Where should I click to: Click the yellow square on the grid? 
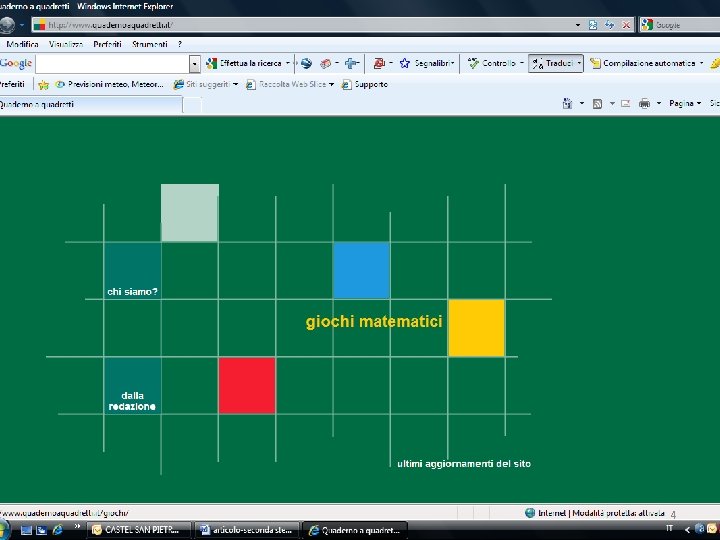tap(476, 328)
